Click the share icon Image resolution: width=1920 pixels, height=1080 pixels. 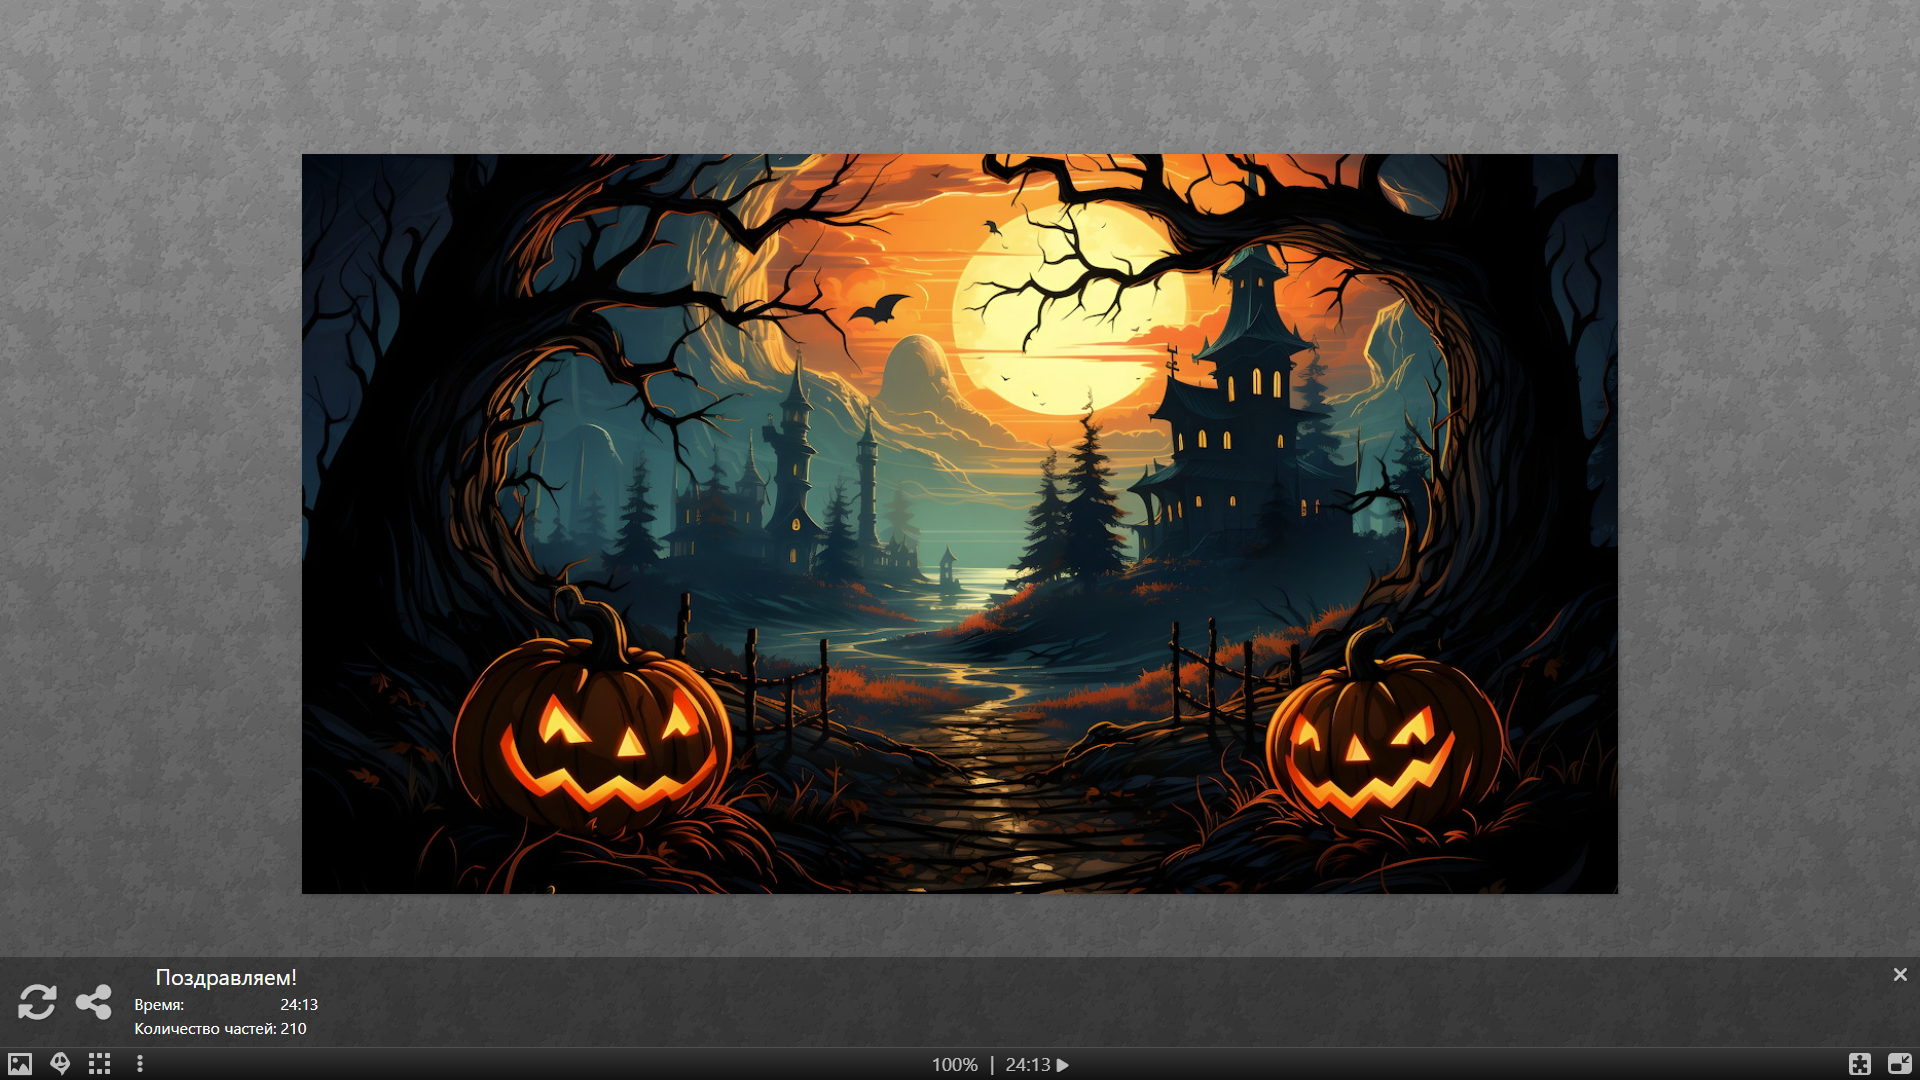point(94,1002)
